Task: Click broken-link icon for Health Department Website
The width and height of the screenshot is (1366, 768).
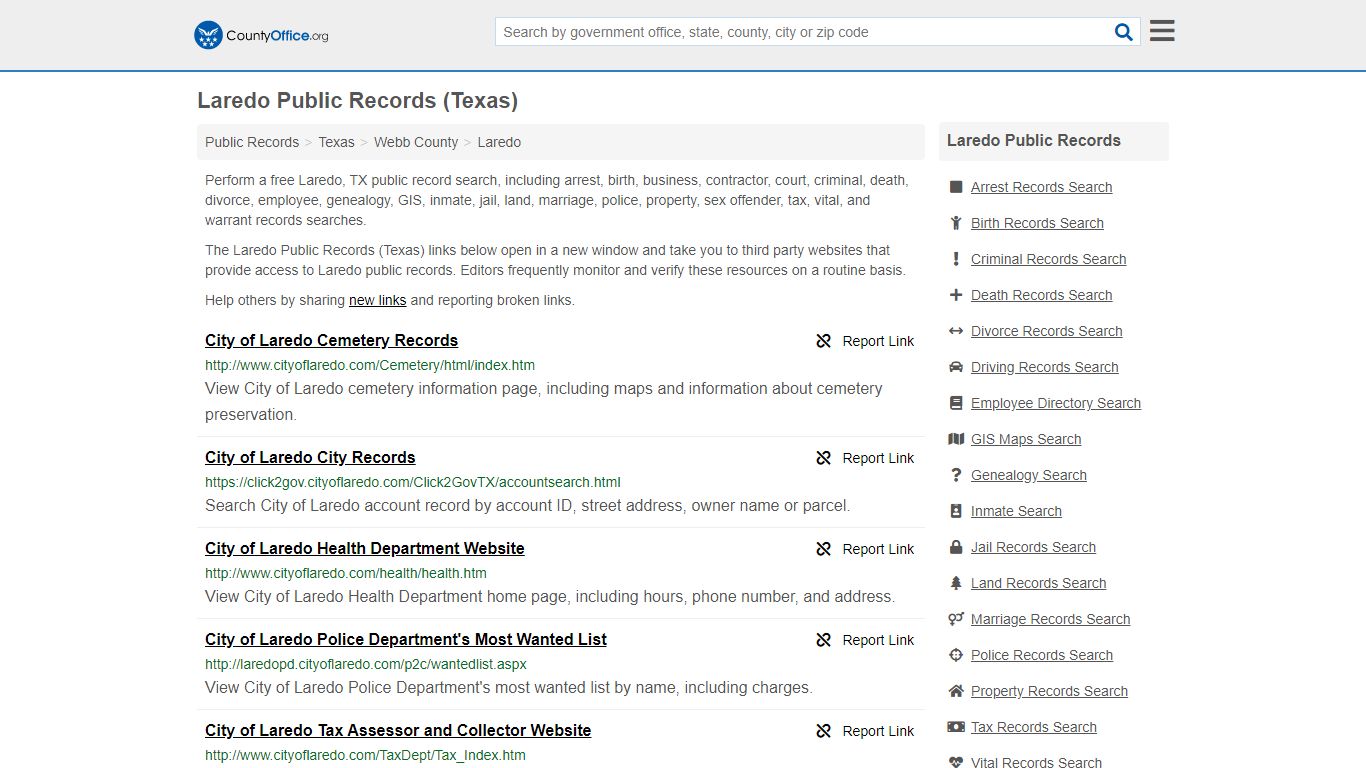Action: tap(823, 549)
